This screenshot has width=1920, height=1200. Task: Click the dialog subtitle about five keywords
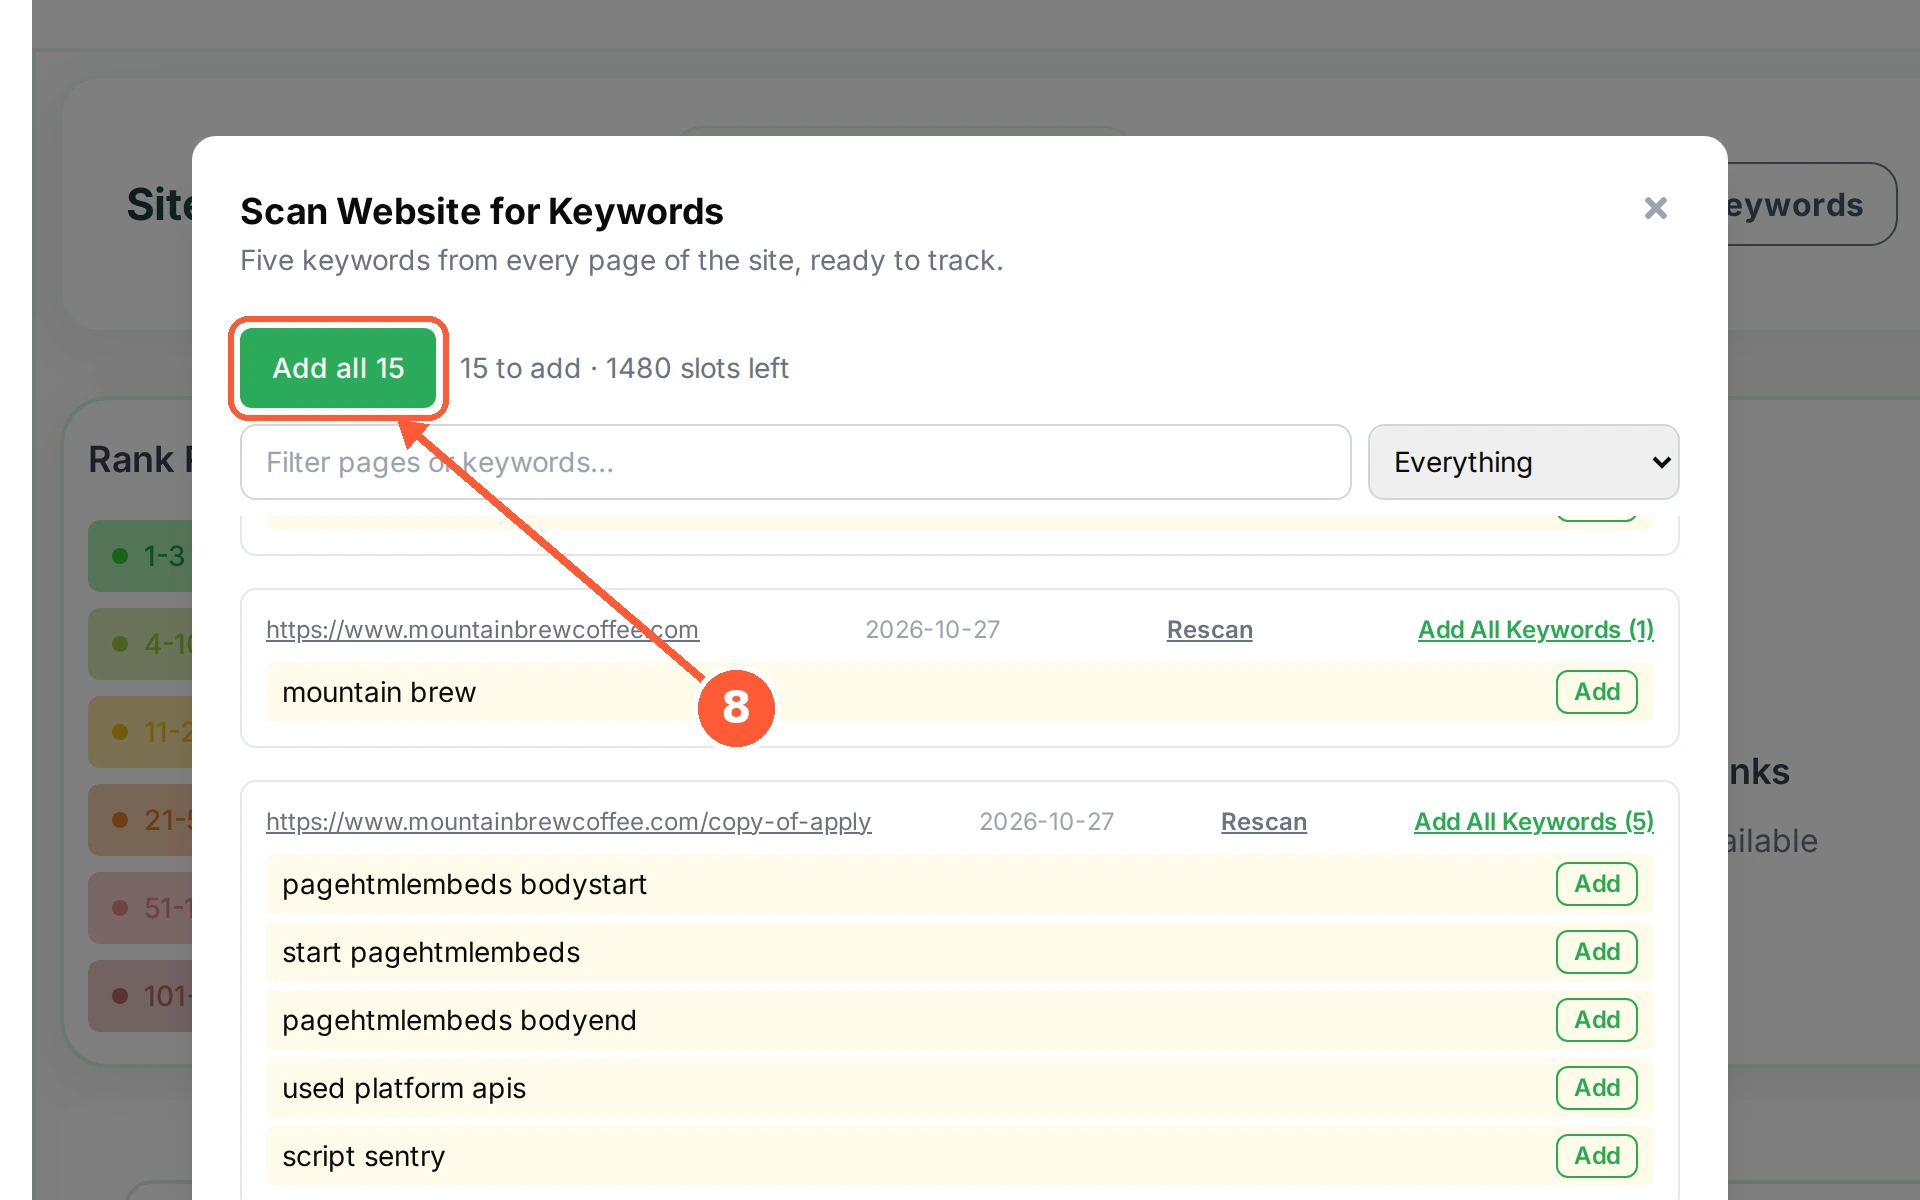(x=621, y=260)
